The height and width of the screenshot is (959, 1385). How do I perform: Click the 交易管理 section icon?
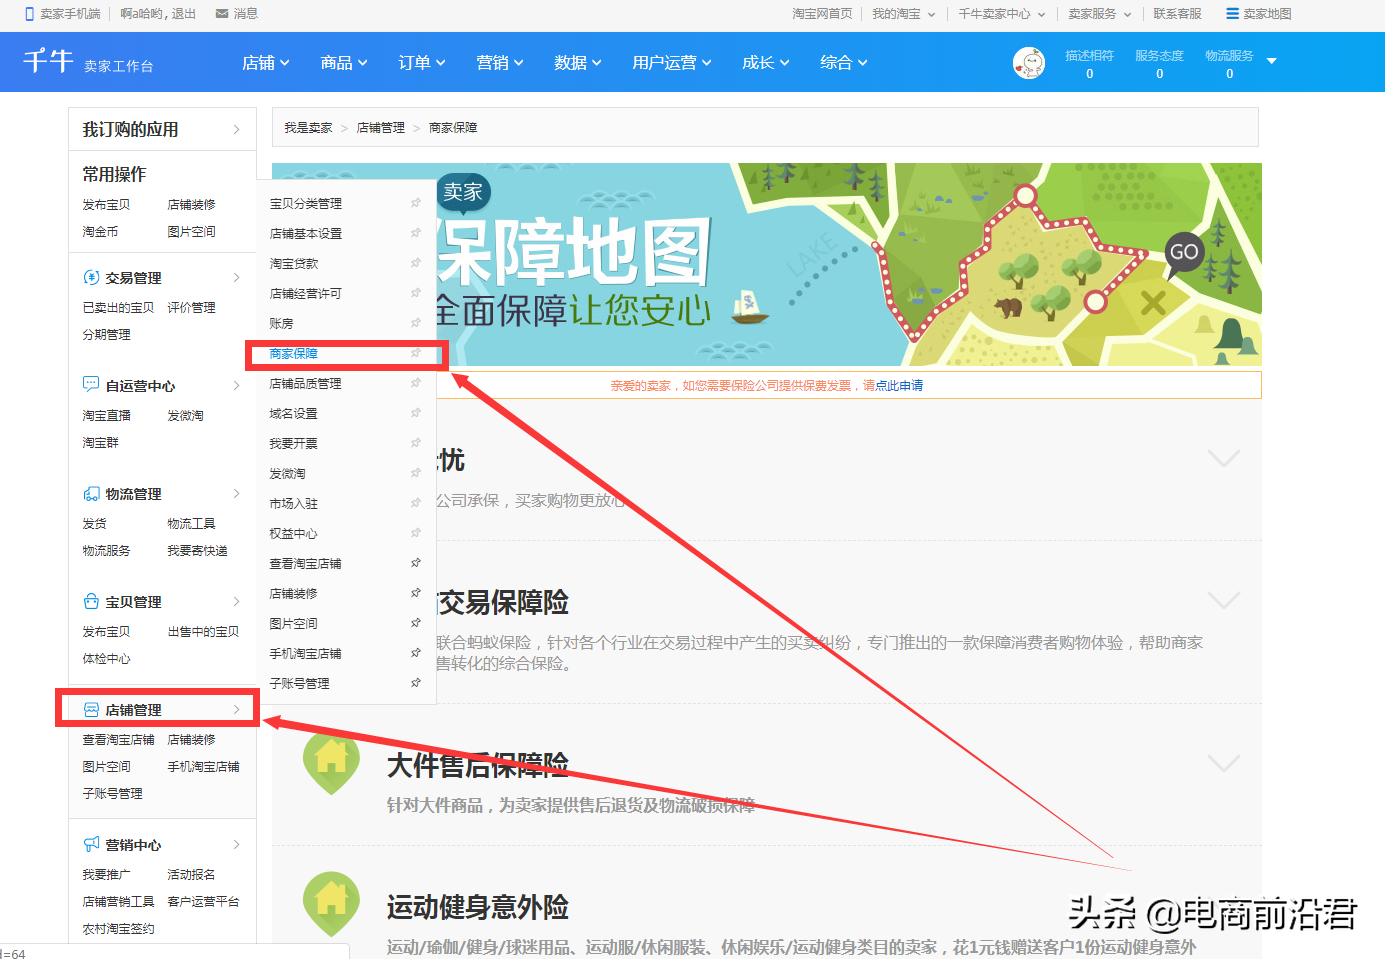click(x=91, y=277)
